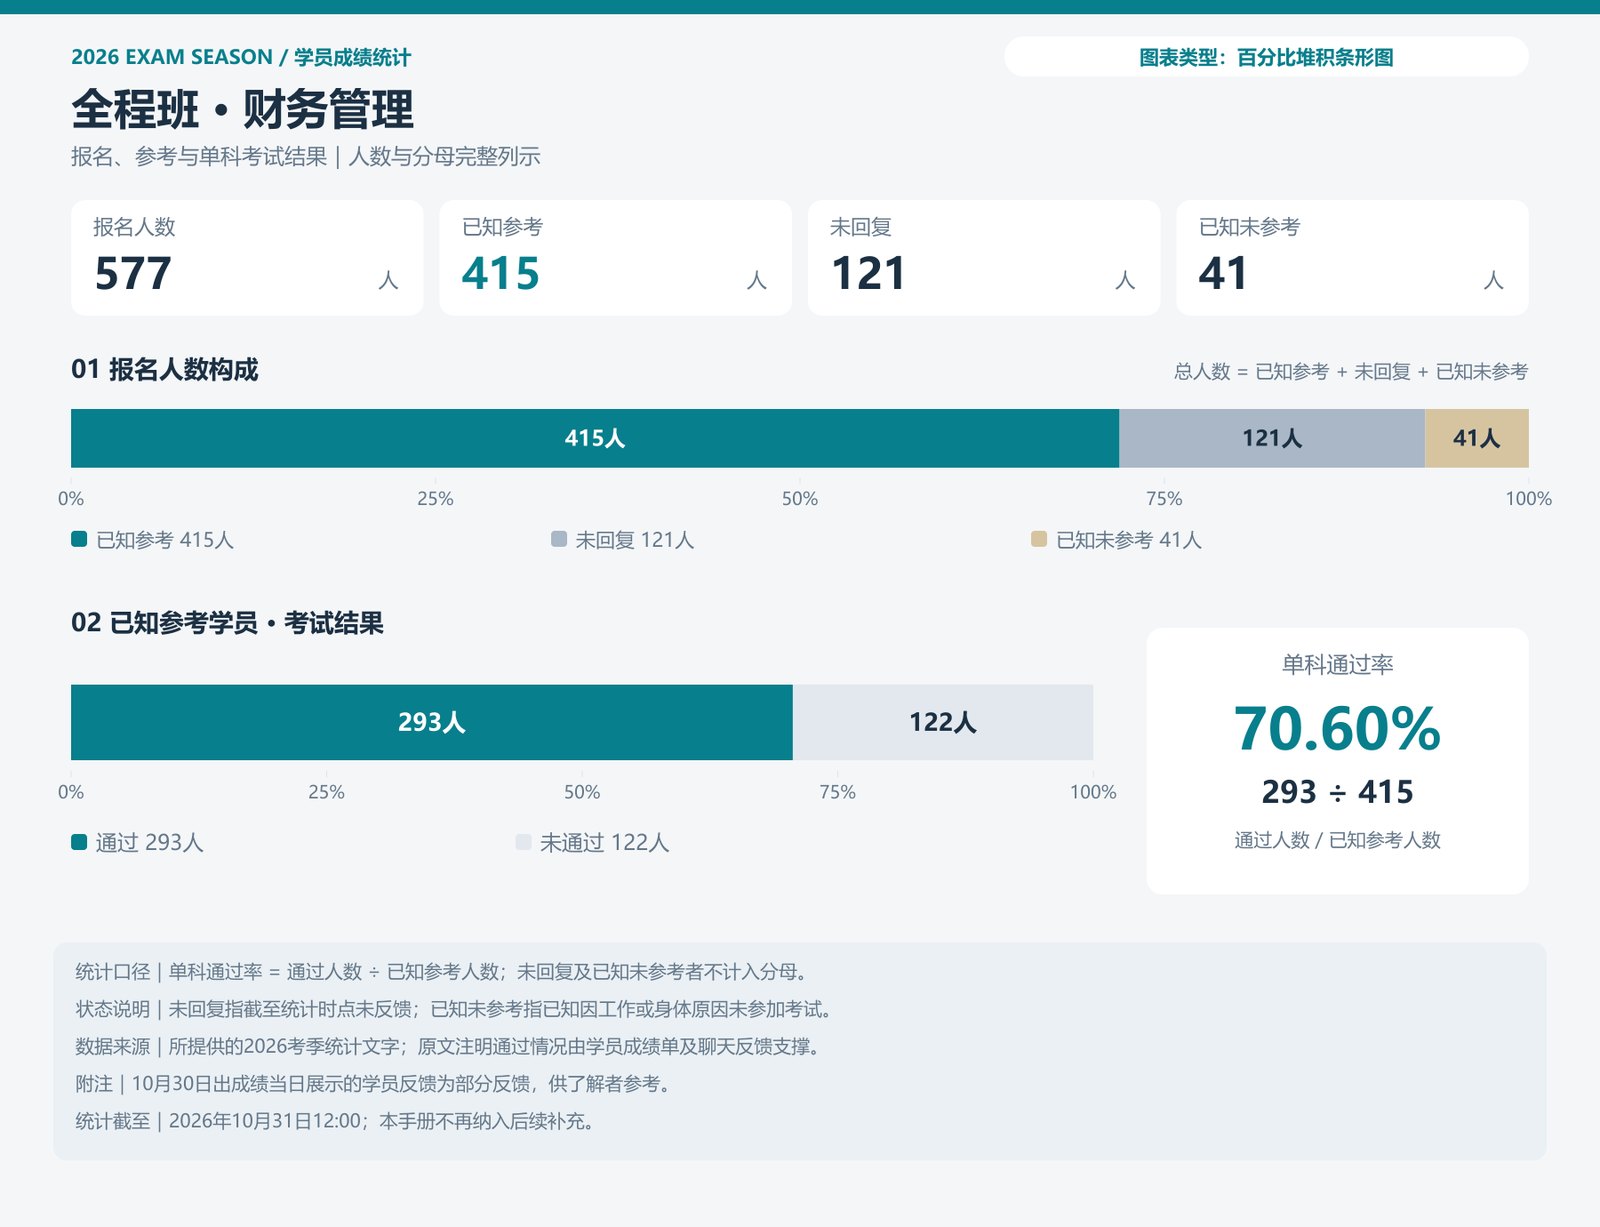
Task: Open the 已知未参考 41 card
Action: click(x=1352, y=258)
